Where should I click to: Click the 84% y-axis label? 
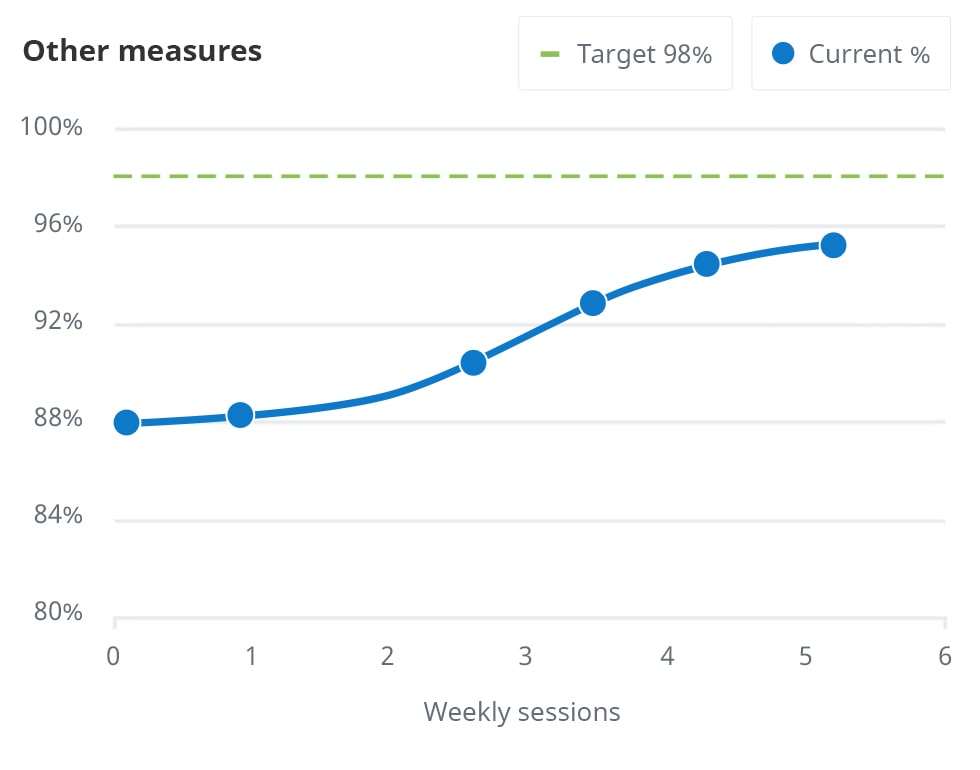tap(55, 516)
